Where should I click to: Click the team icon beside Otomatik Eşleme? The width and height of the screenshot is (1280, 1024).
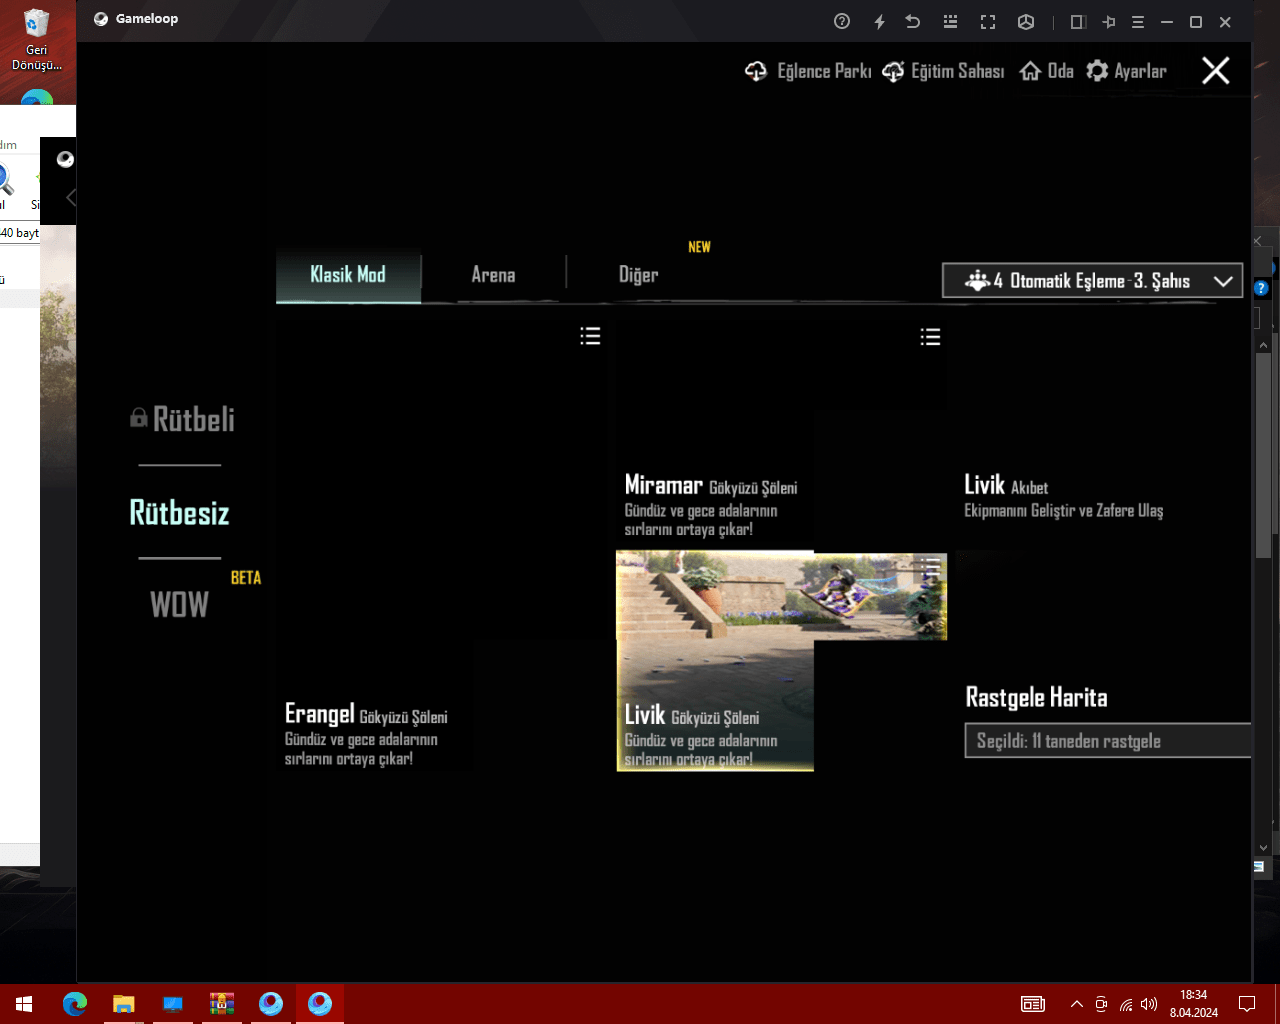977,281
